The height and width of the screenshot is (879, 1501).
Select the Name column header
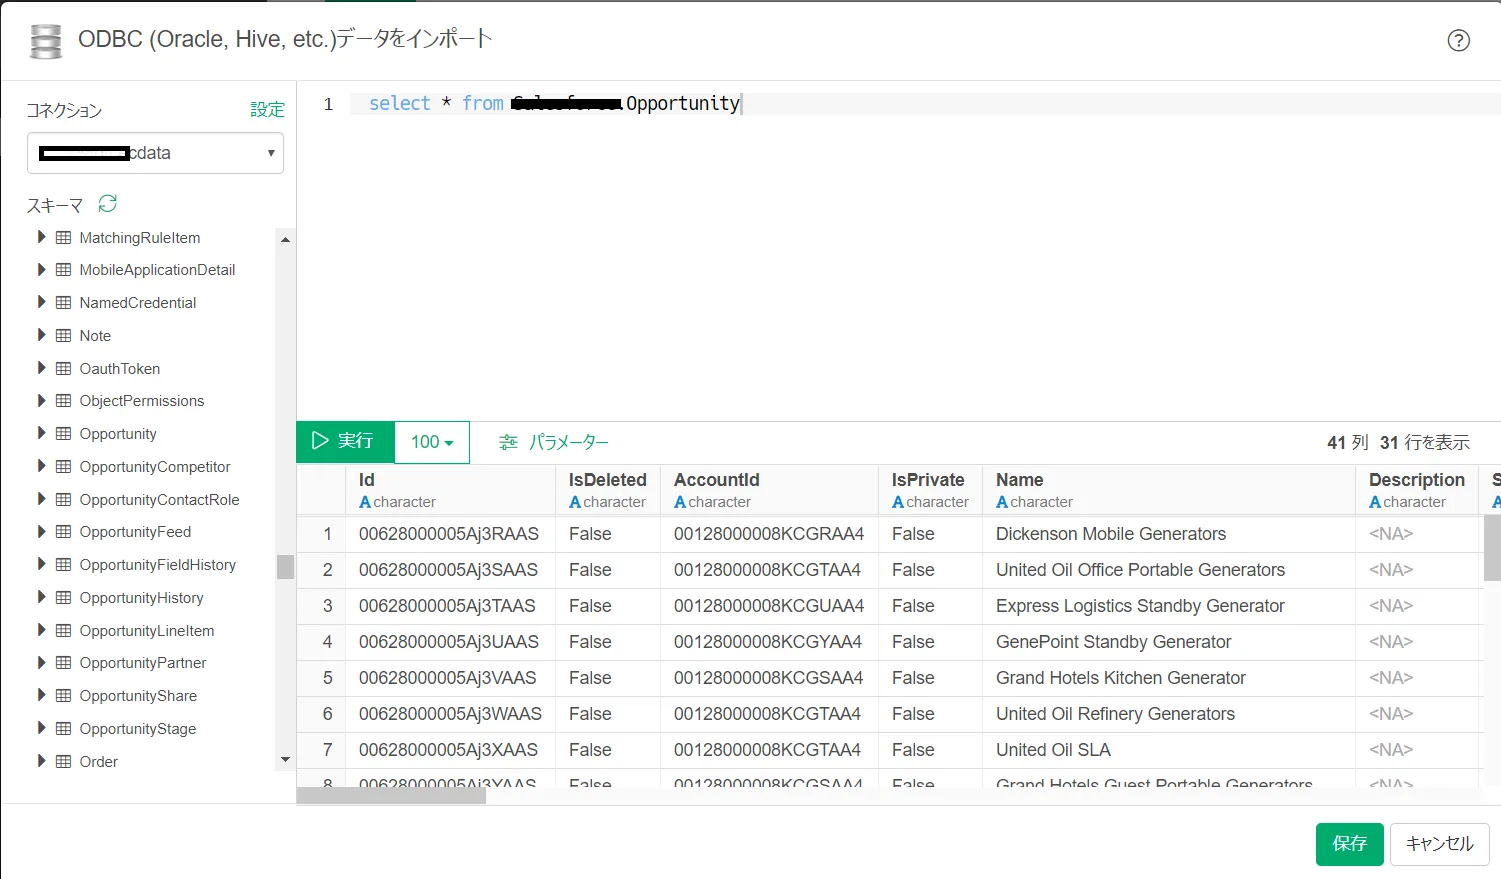tap(1022, 479)
